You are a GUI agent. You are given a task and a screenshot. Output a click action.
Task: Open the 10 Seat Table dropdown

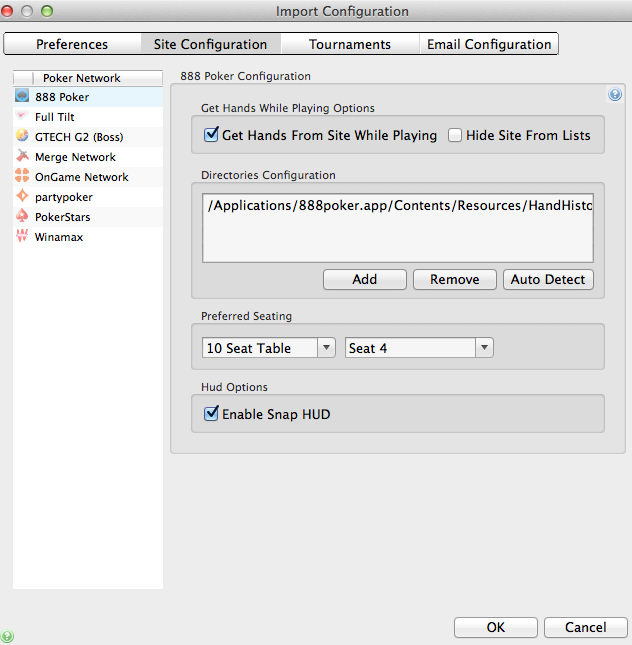click(x=269, y=348)
